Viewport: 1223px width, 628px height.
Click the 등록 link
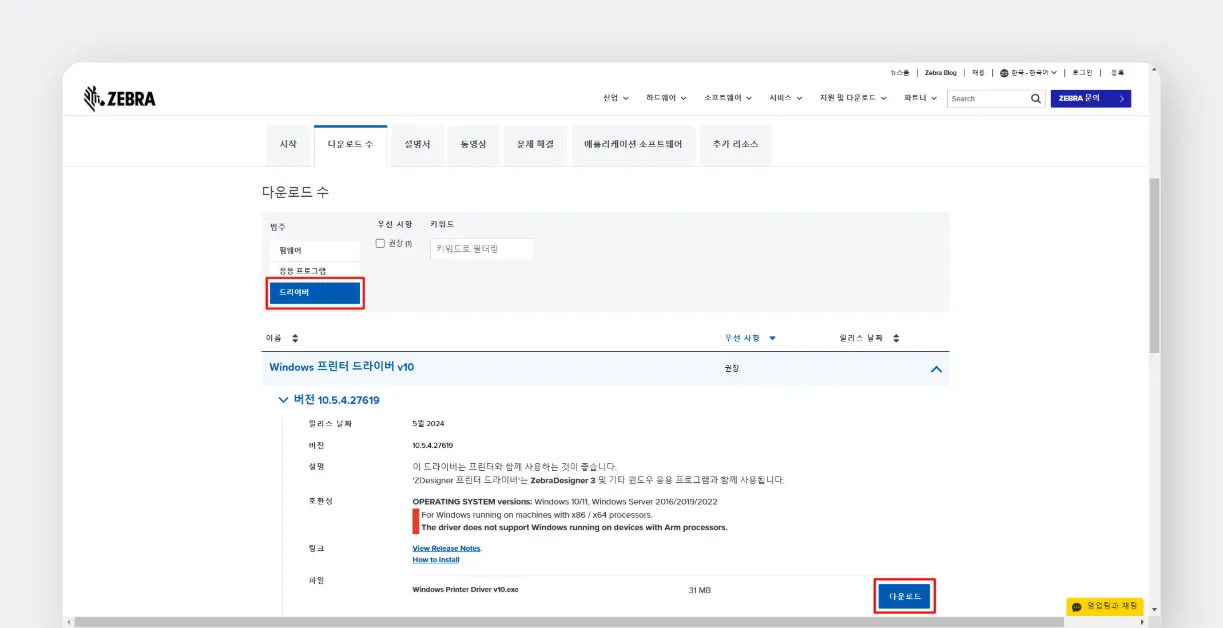click(1117, 72)
